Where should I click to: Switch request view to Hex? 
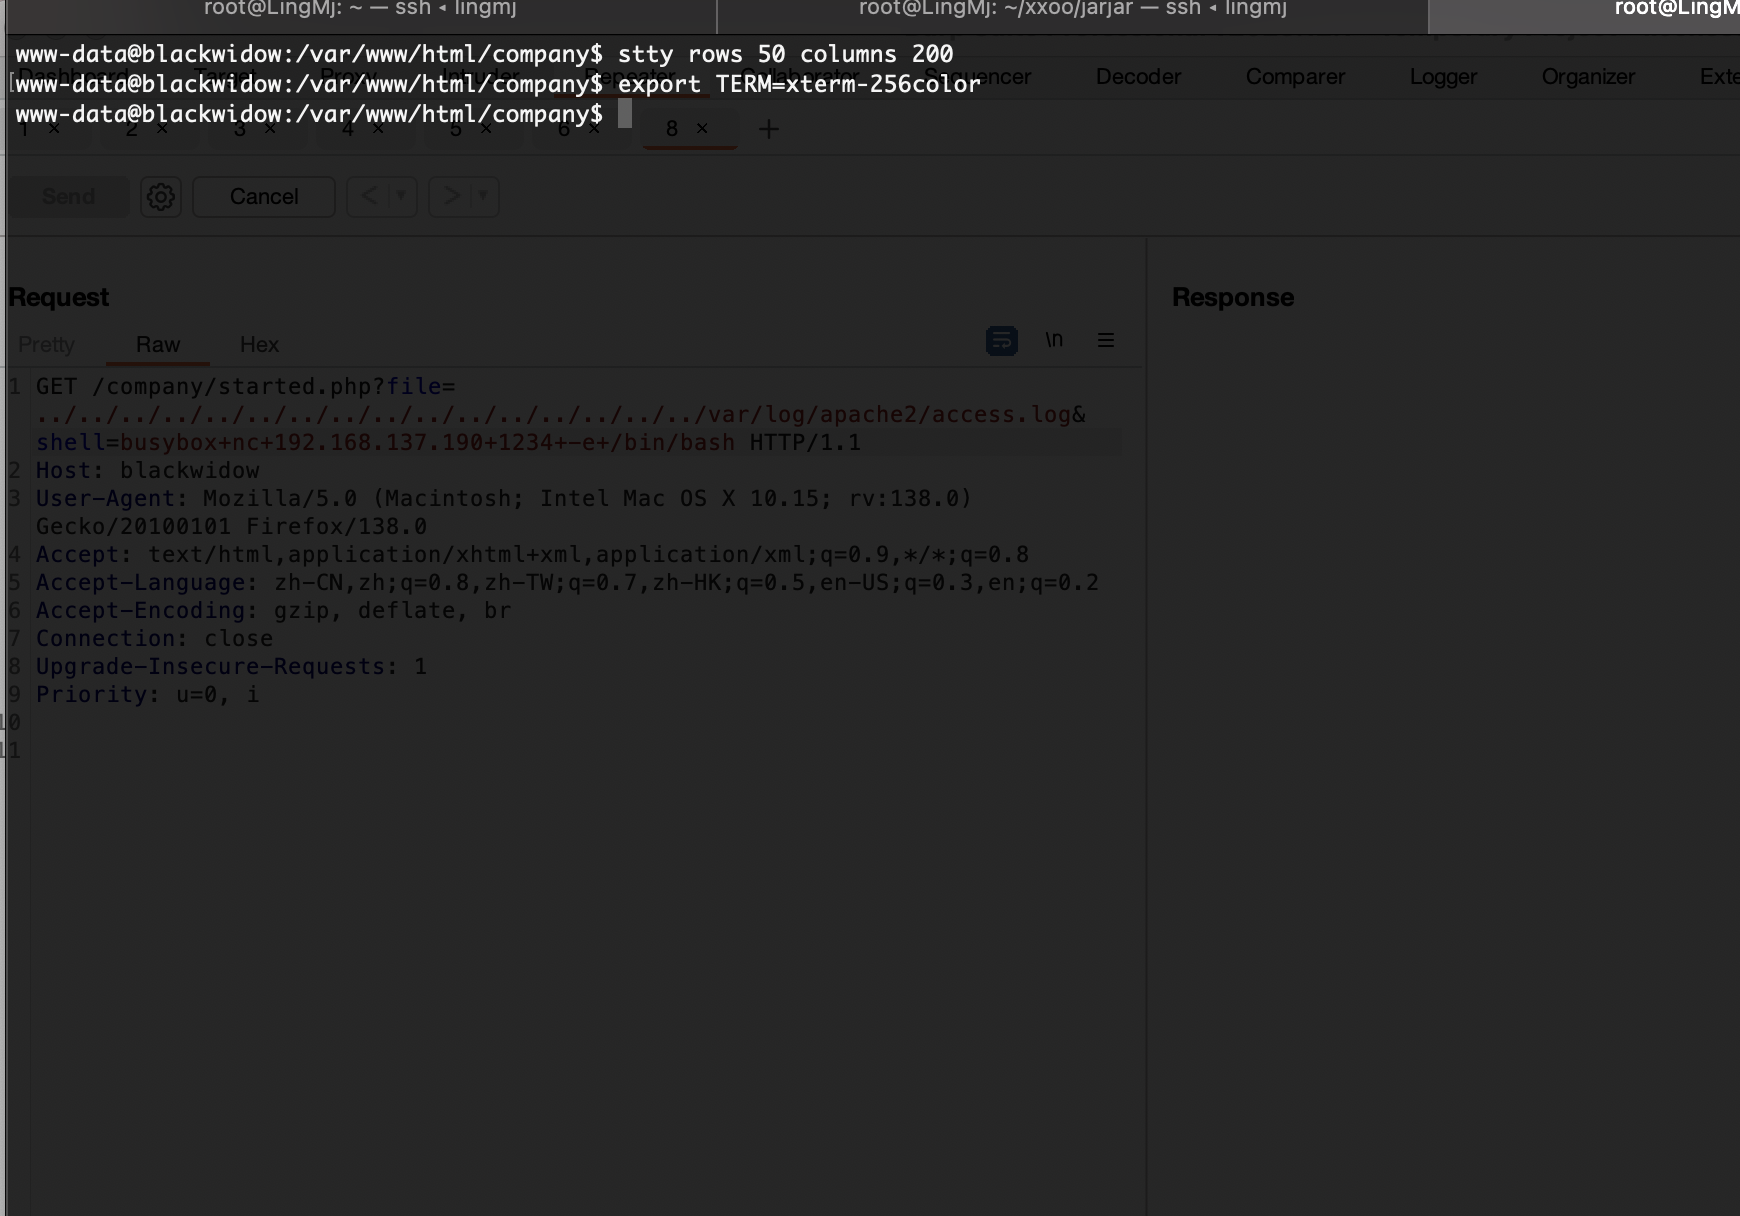point(259,345)
